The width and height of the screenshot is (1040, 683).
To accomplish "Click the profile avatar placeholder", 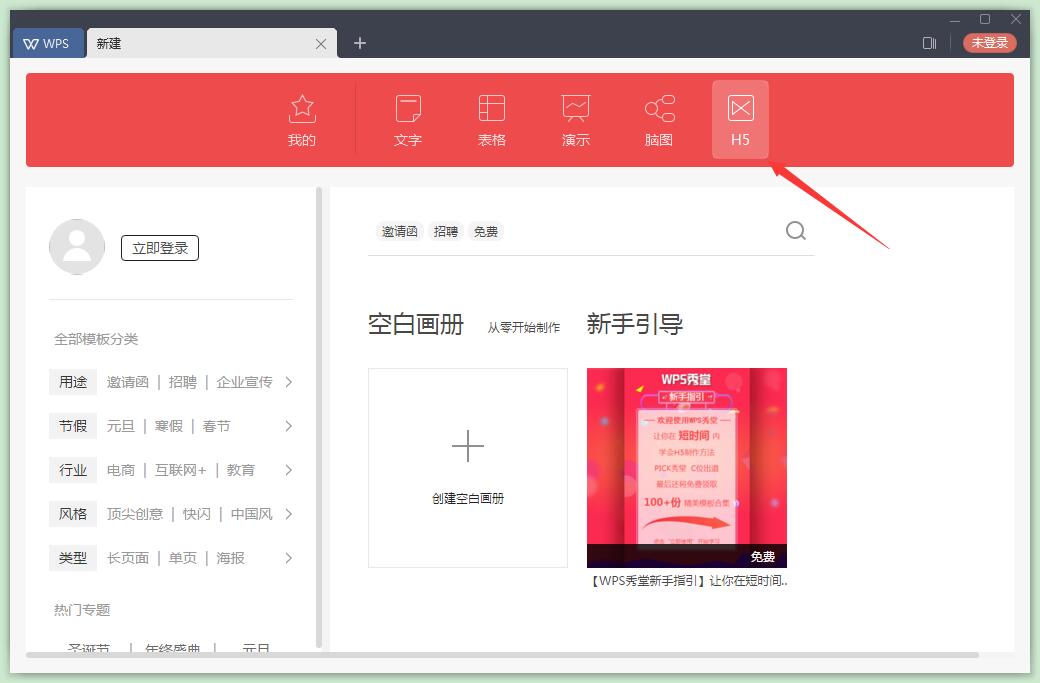I will click(77, 246).
